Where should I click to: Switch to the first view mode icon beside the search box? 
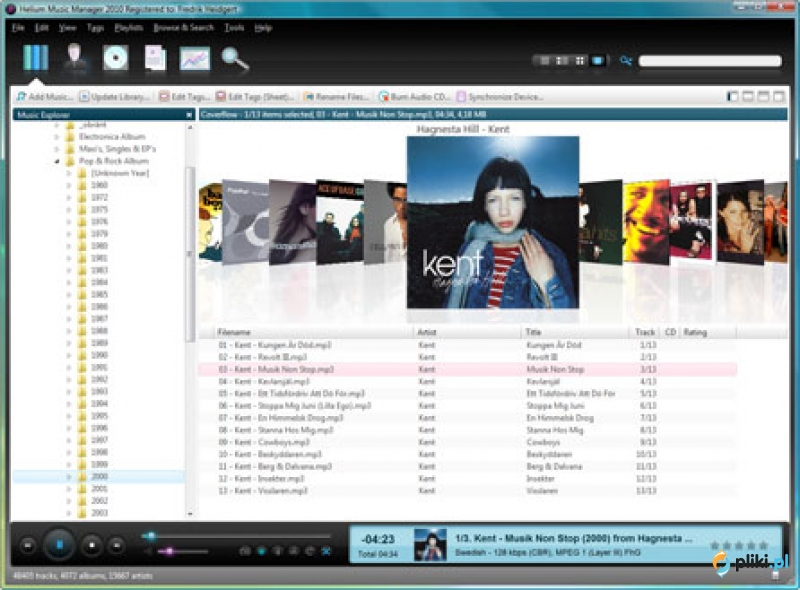pos(544,61)
